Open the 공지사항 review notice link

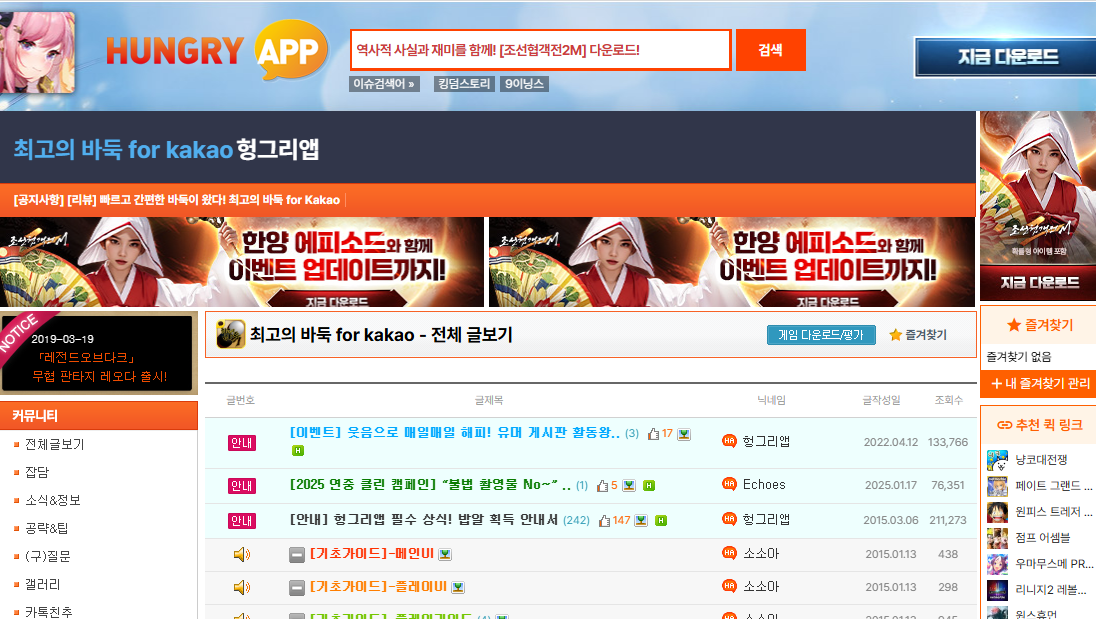pos(176,200)
